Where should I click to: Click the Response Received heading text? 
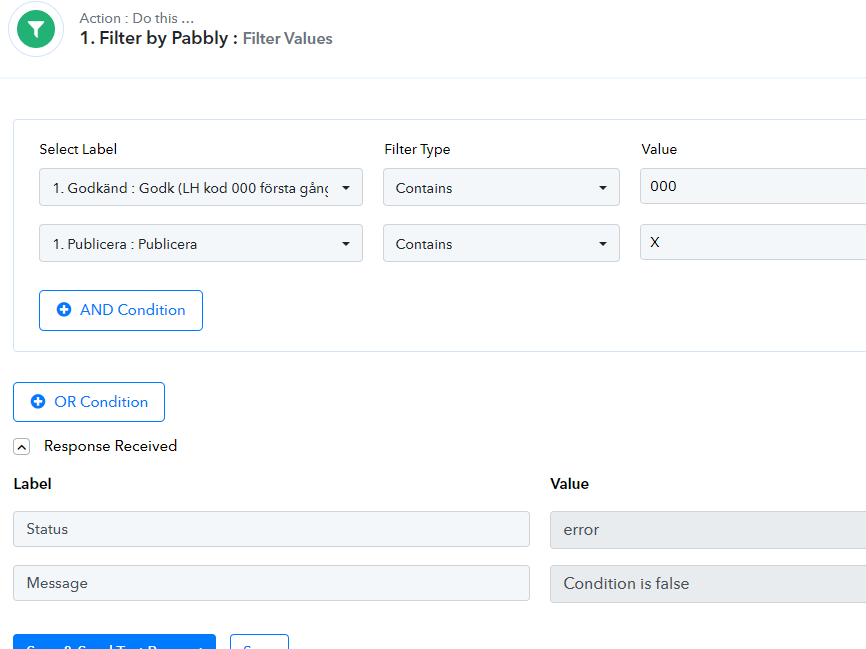(110, 446)
